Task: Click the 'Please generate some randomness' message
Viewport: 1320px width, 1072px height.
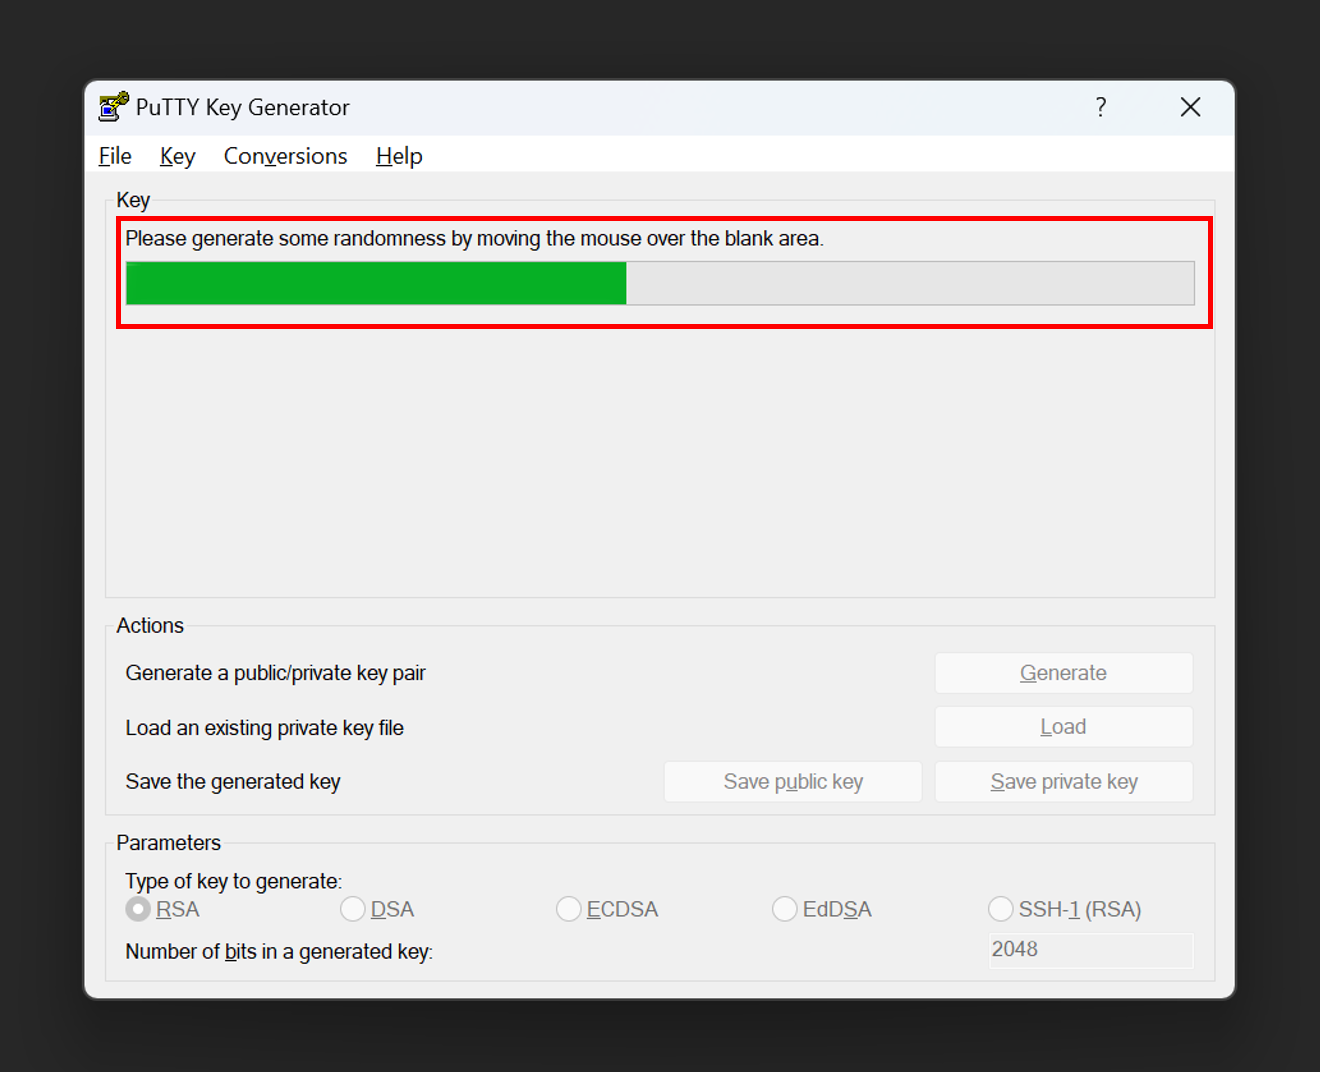Action: pyautogui.click(x=474, y=239)
